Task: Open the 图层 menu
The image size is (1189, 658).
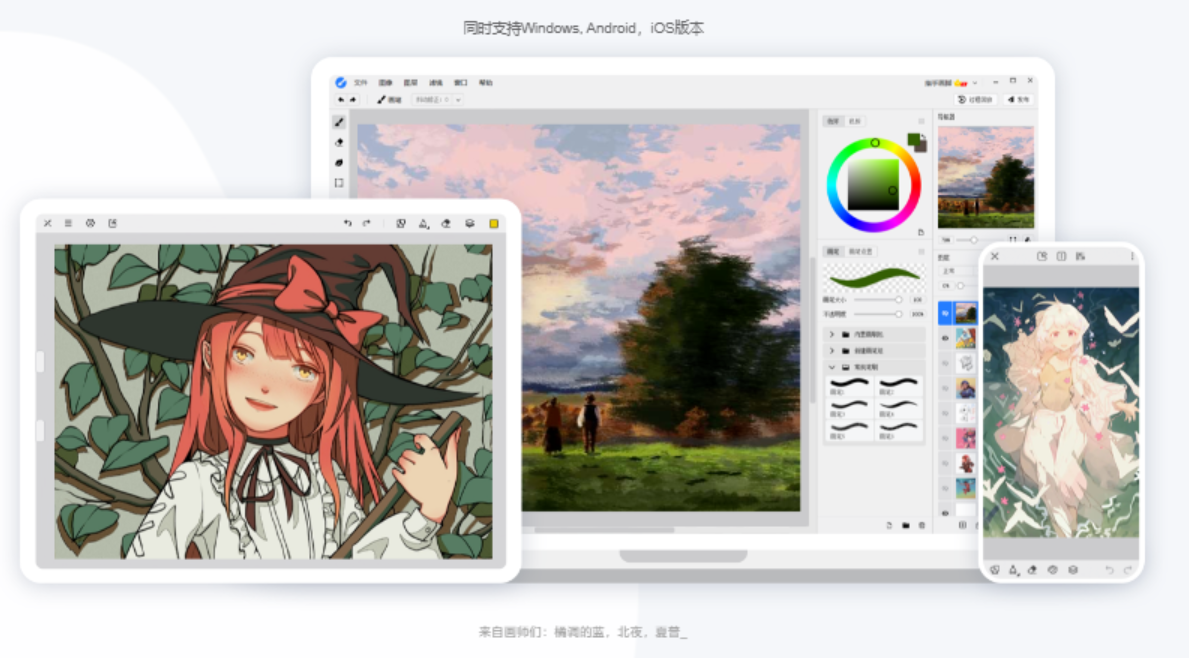Action: coord(411,83)
